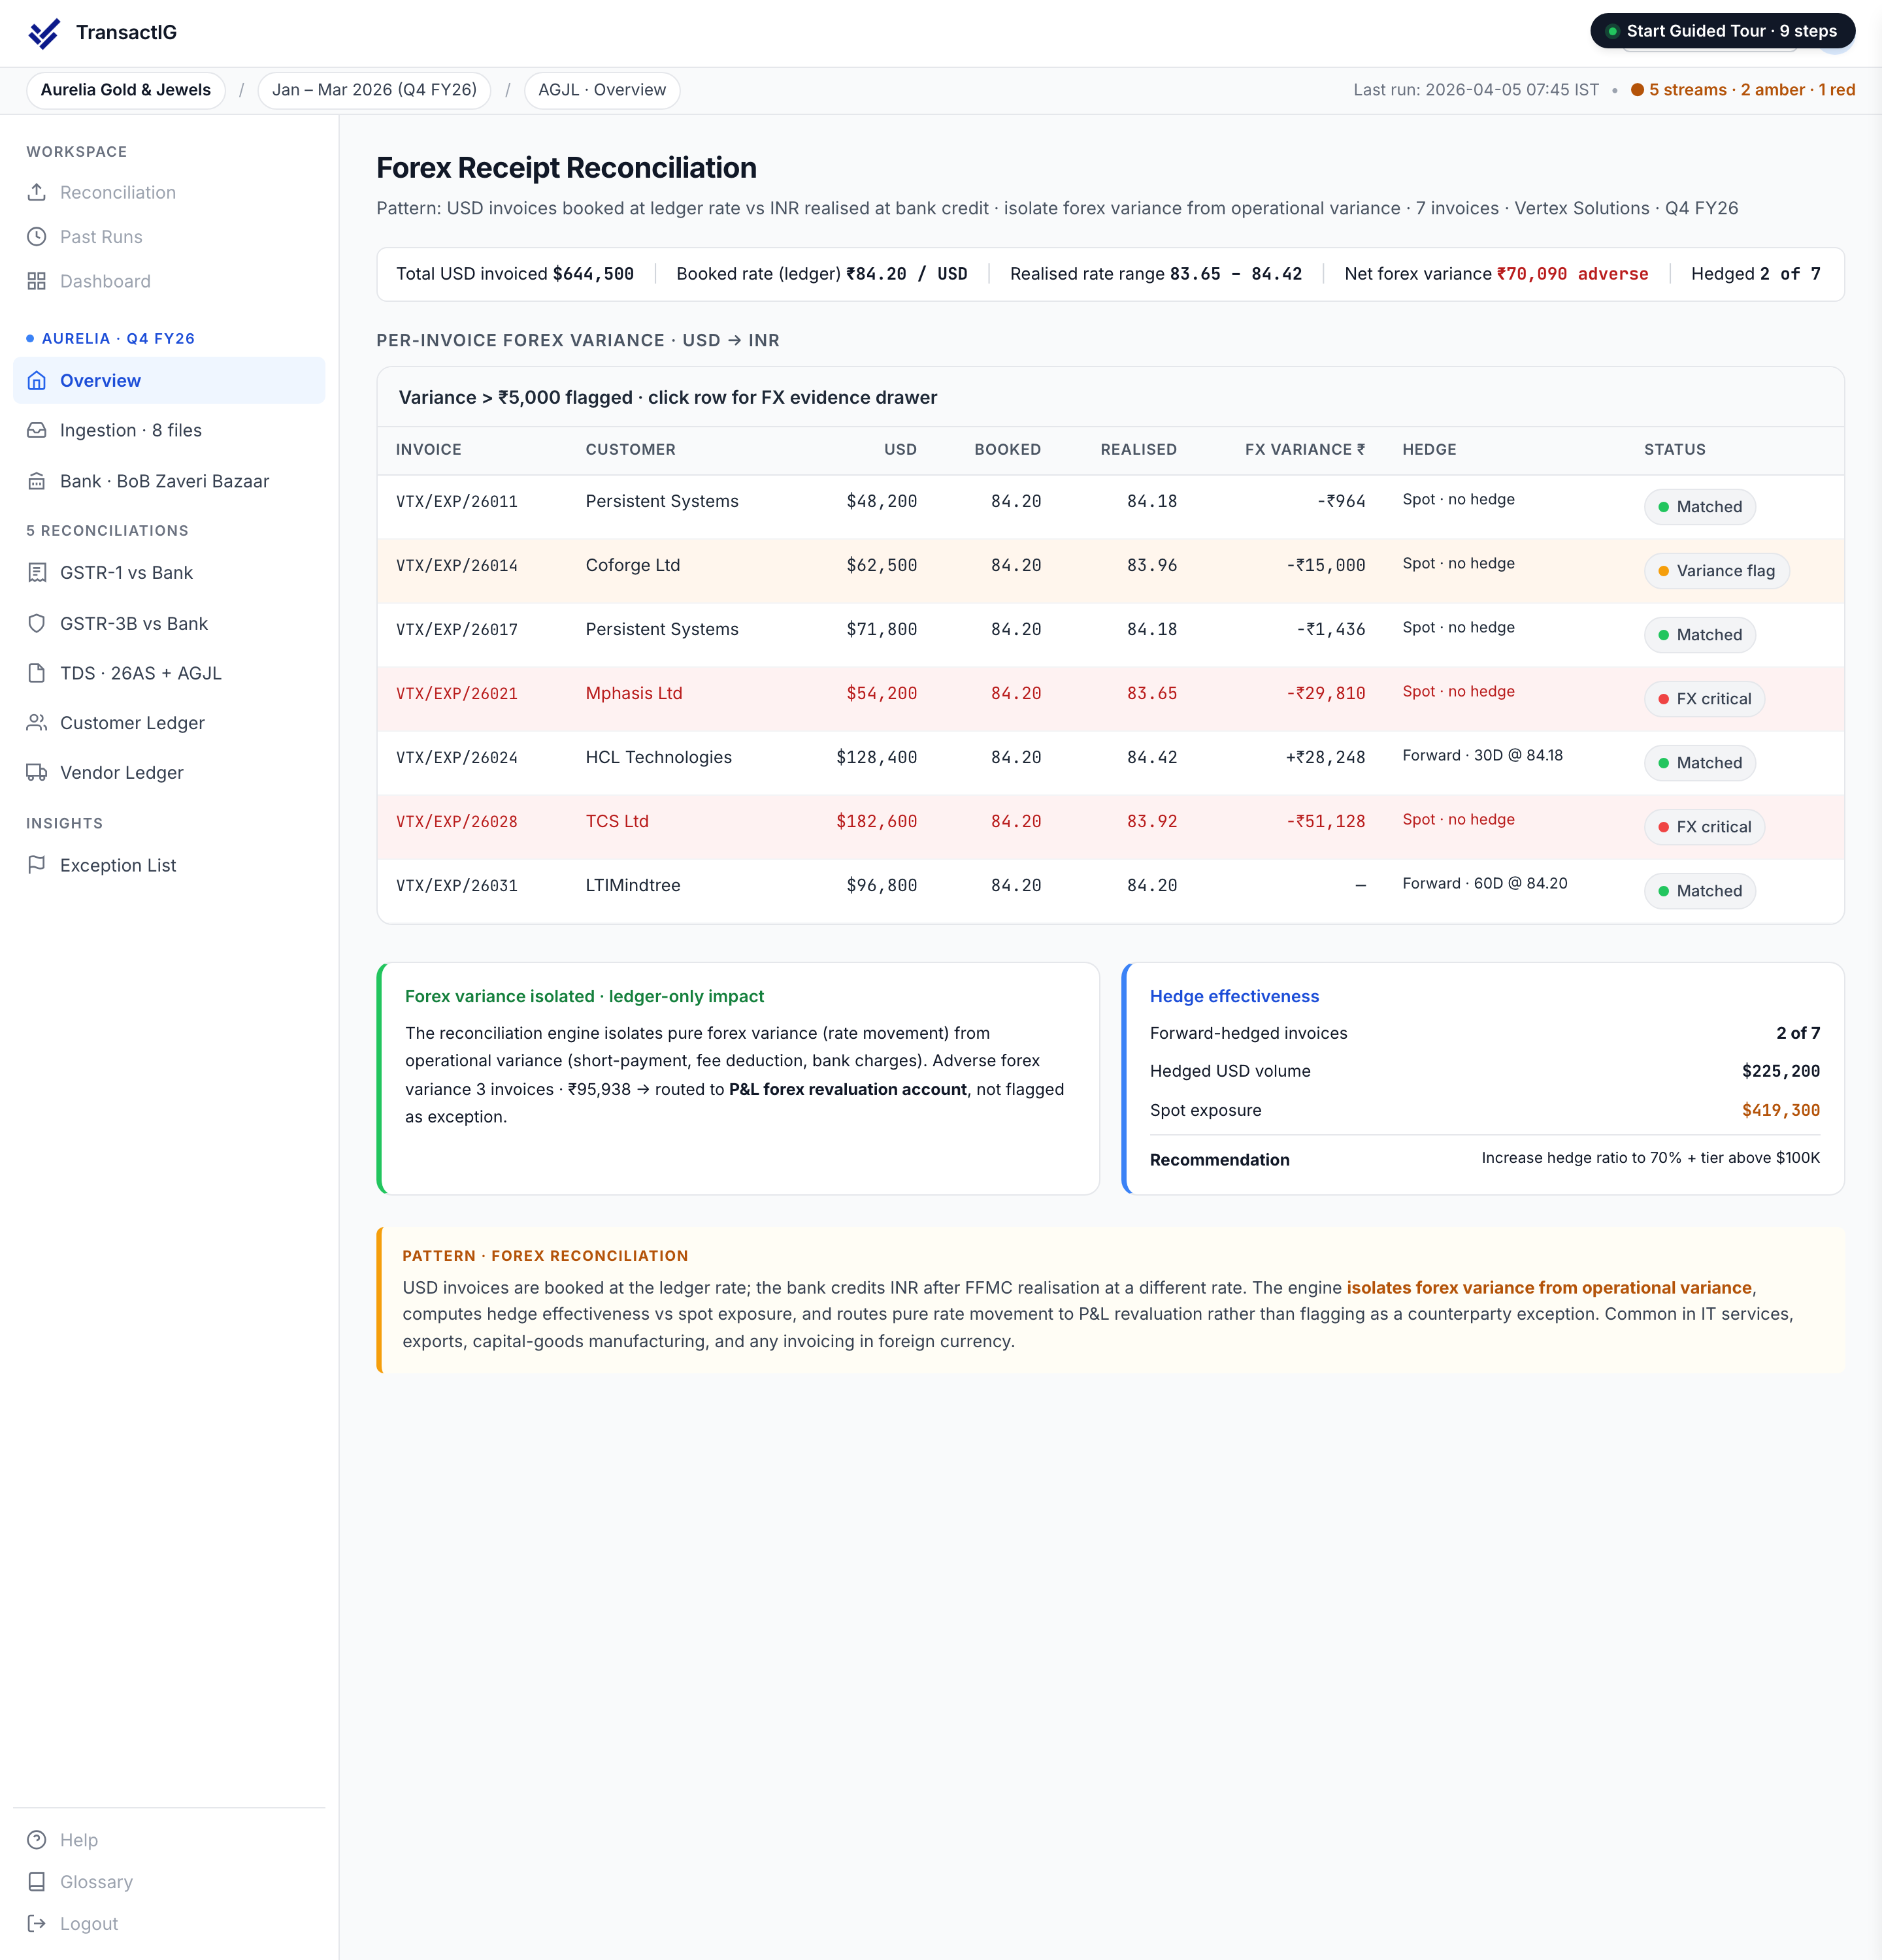Click the GSTR-1 receipt icon

coord(37,573)
